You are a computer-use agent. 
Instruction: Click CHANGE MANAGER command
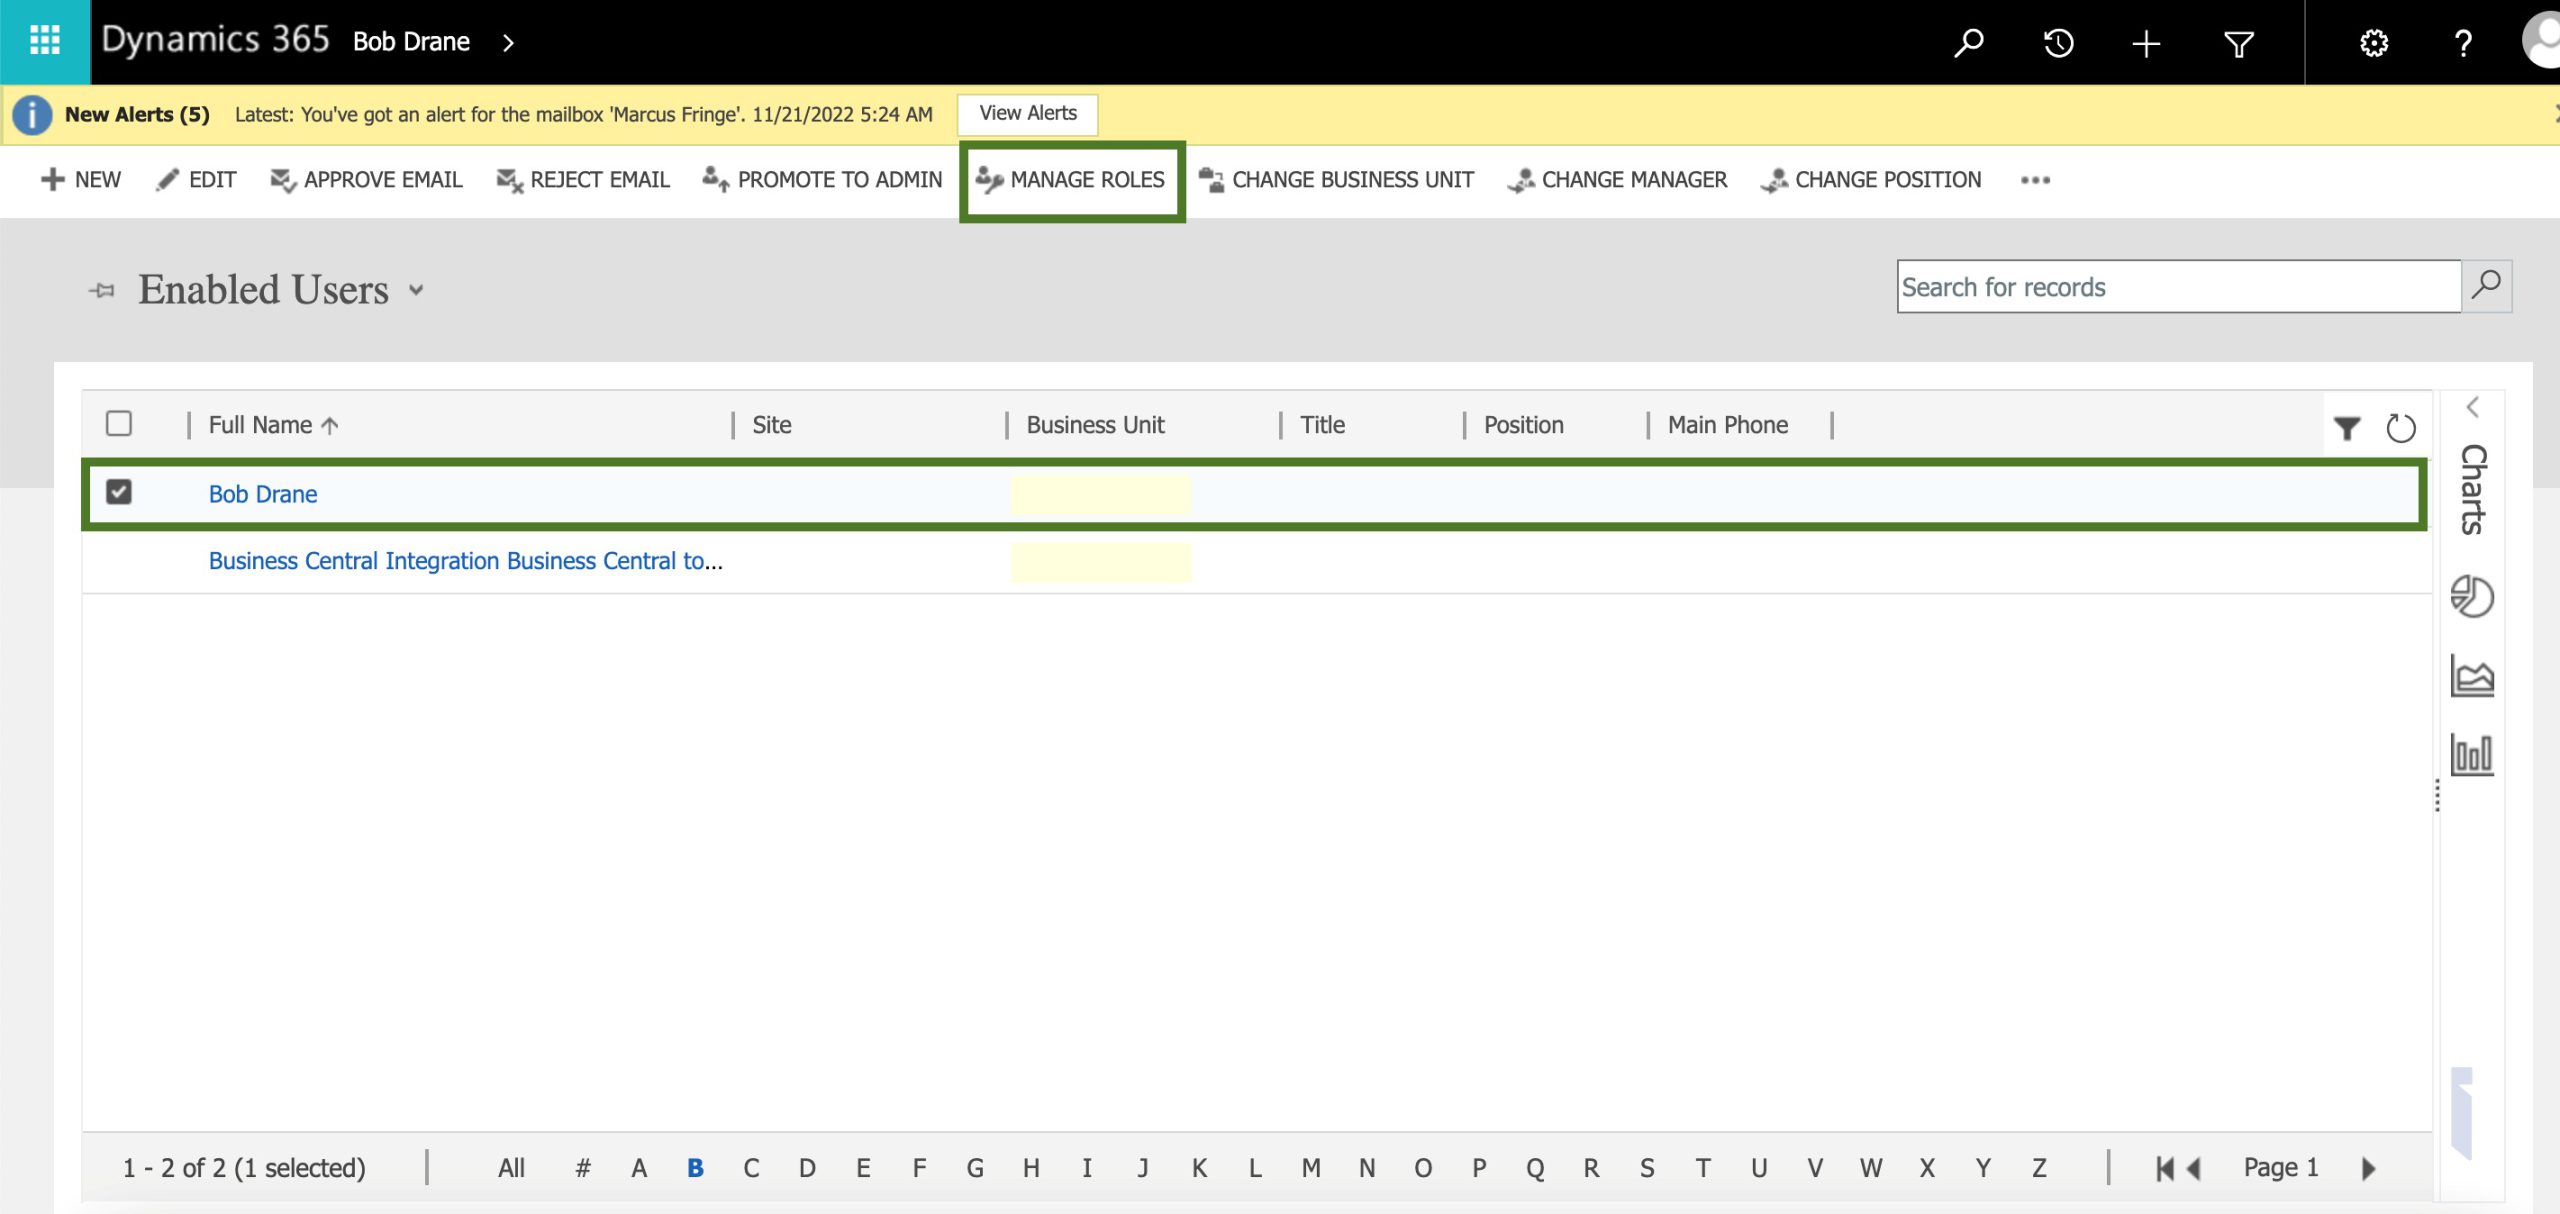tap(1617, 180)
